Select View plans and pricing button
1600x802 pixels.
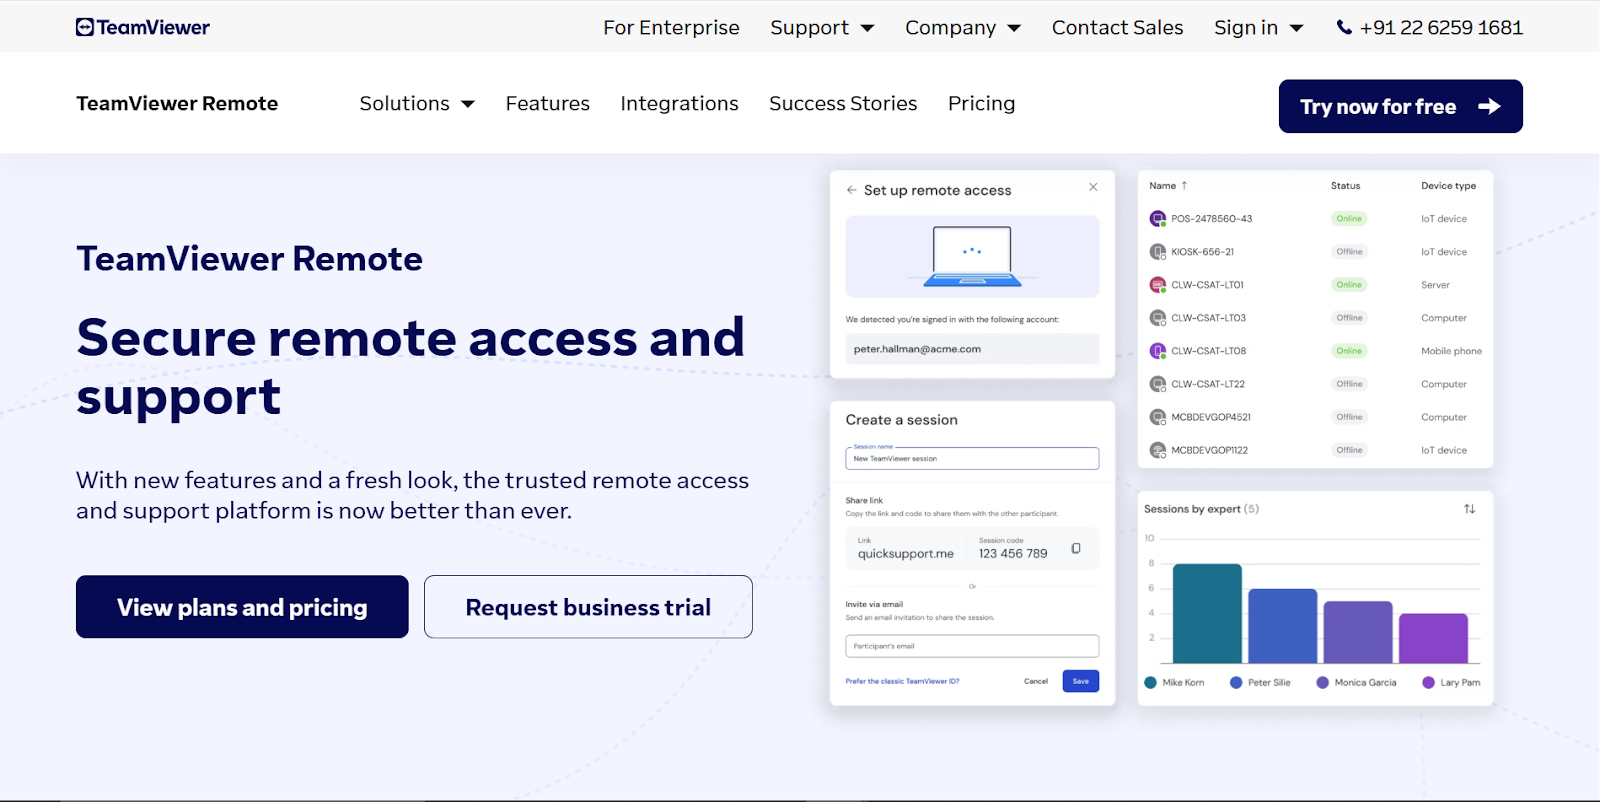click(242, 607)
